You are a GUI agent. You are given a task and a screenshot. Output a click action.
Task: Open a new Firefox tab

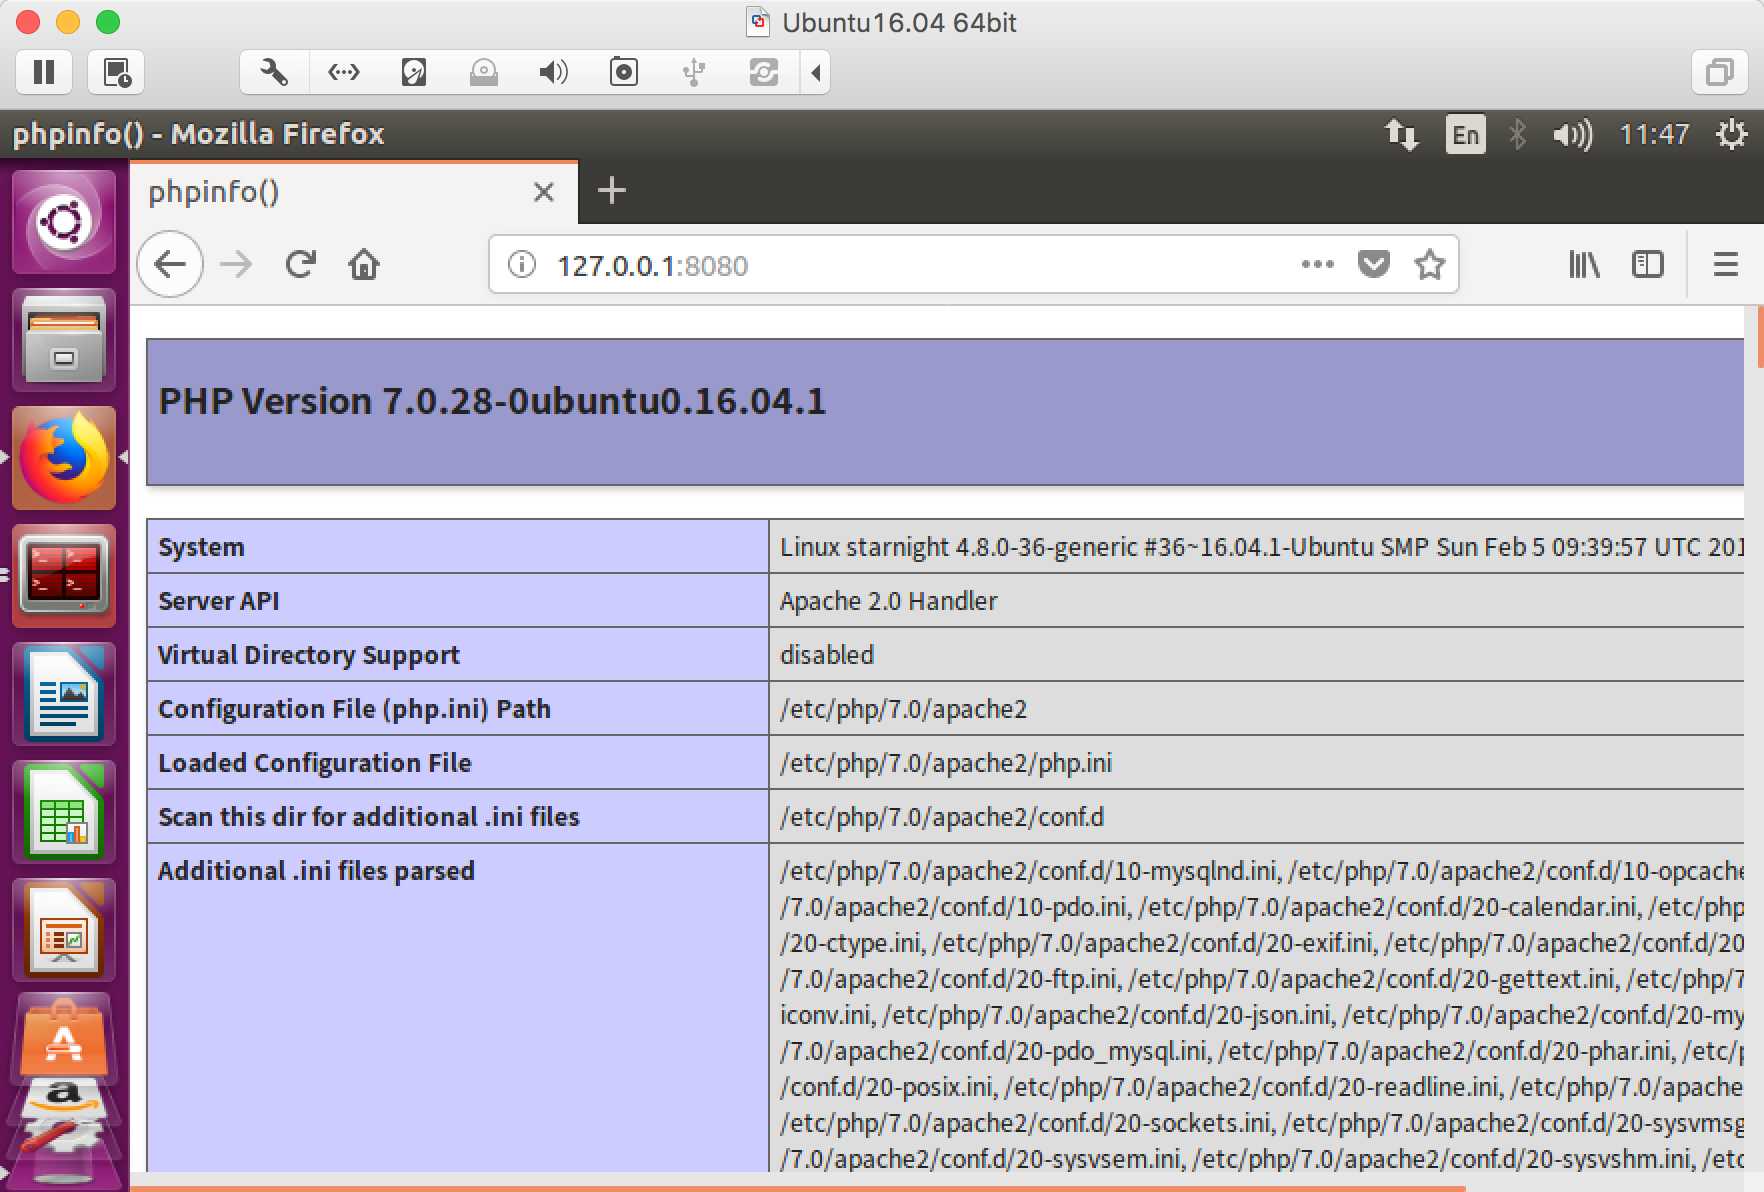coord(611,190)
